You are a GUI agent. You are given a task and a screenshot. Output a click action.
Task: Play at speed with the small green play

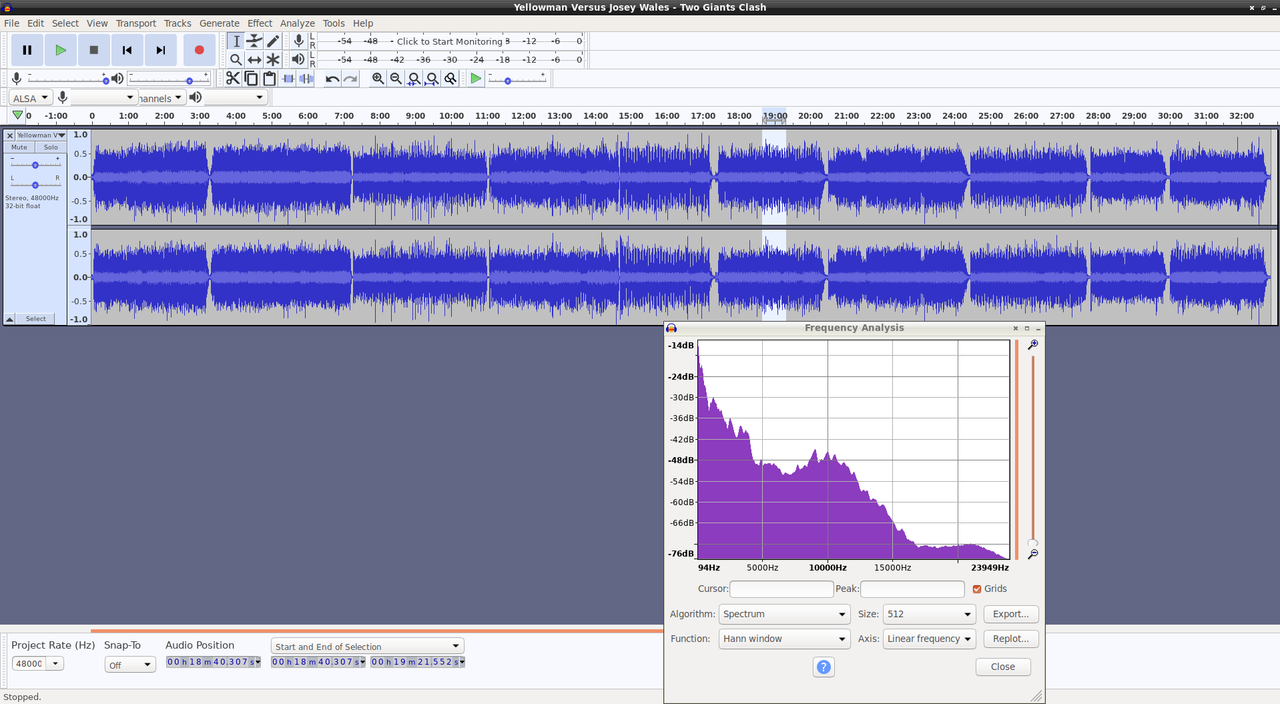point(476,79)
